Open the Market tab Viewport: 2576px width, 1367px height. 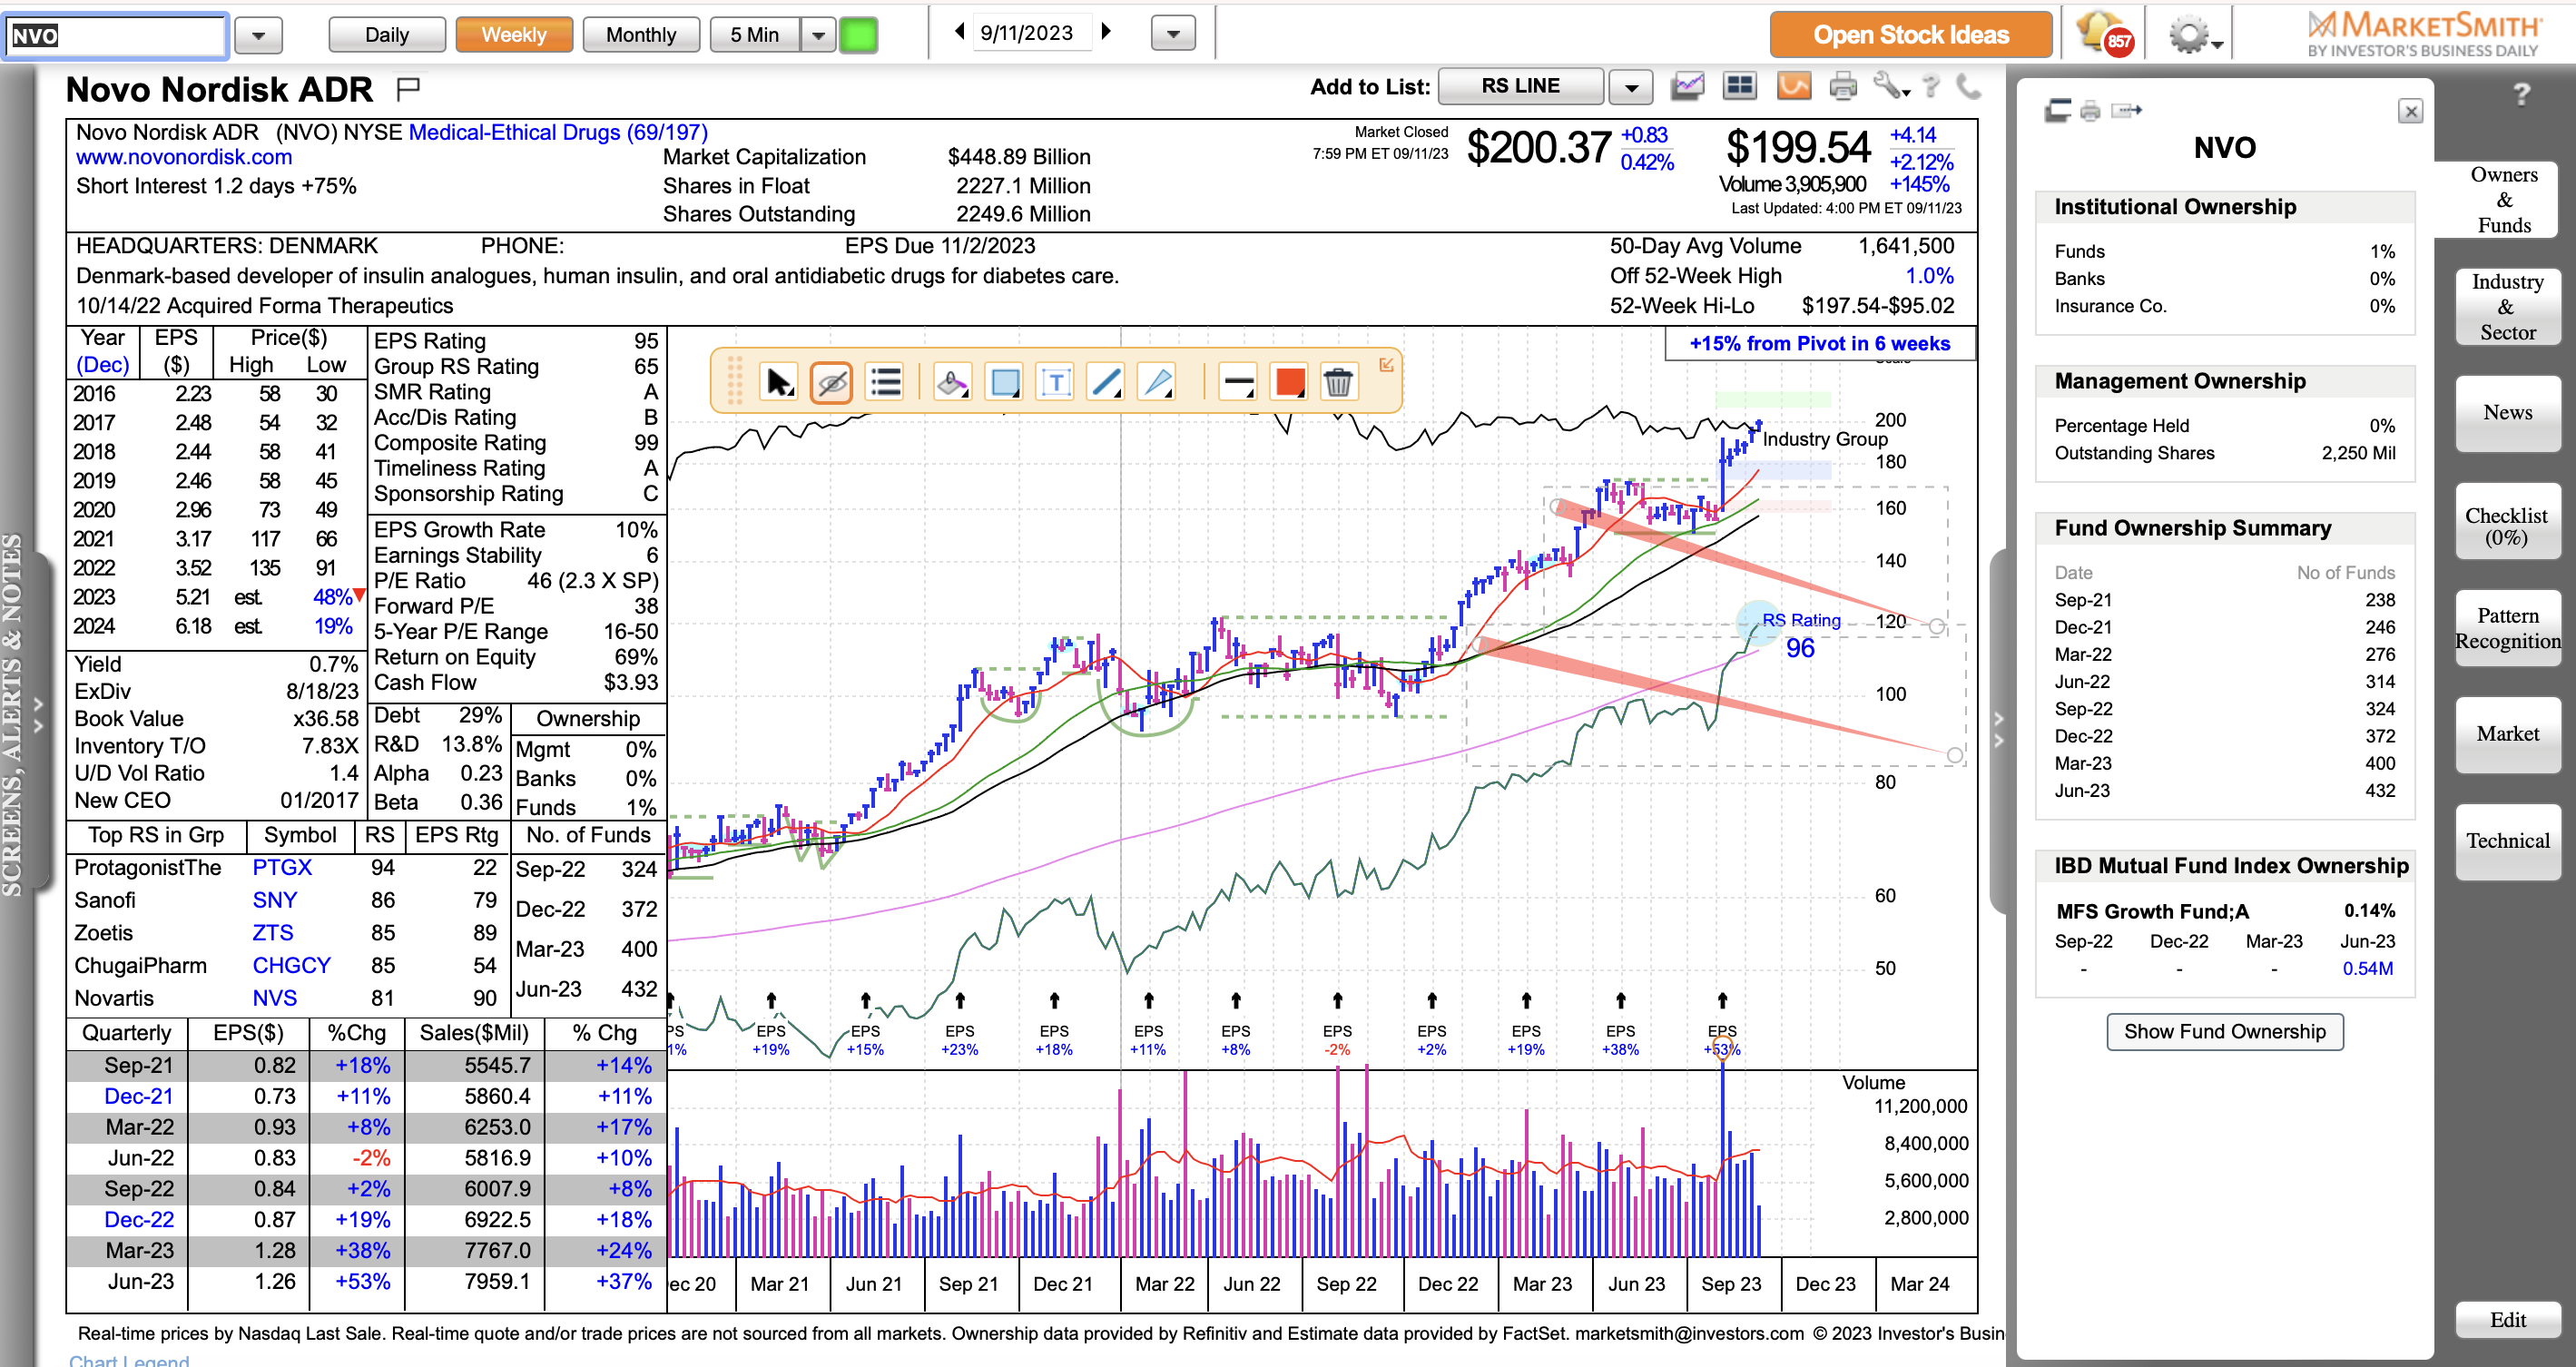pos(2507,734)
